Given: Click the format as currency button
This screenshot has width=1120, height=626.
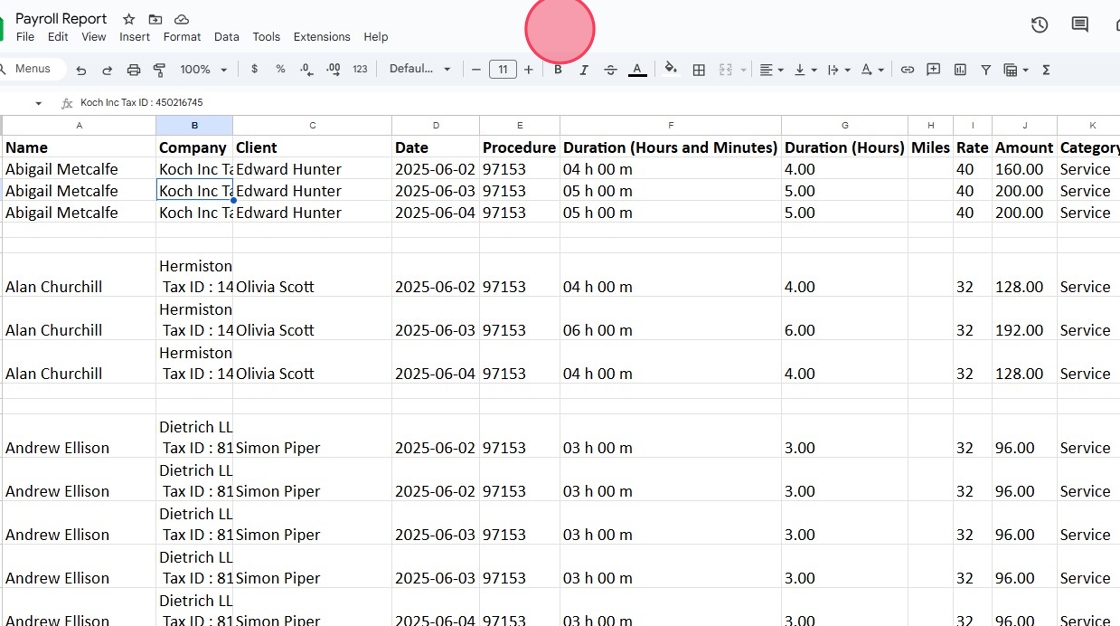Looking at the screenshot, I should [254, 70].
